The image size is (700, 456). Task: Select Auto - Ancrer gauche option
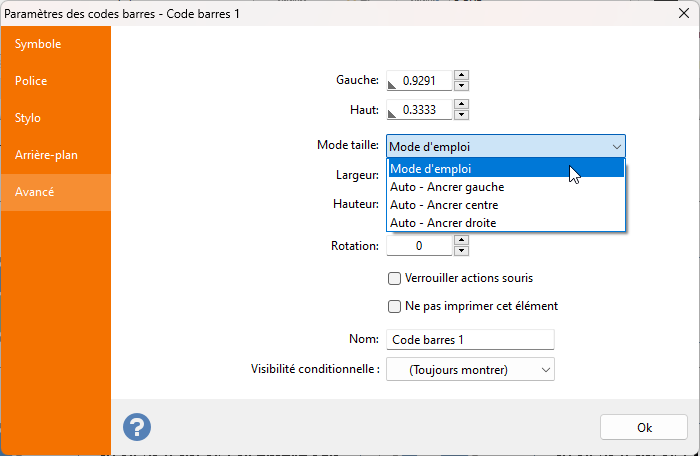click(x=447, y=187)
